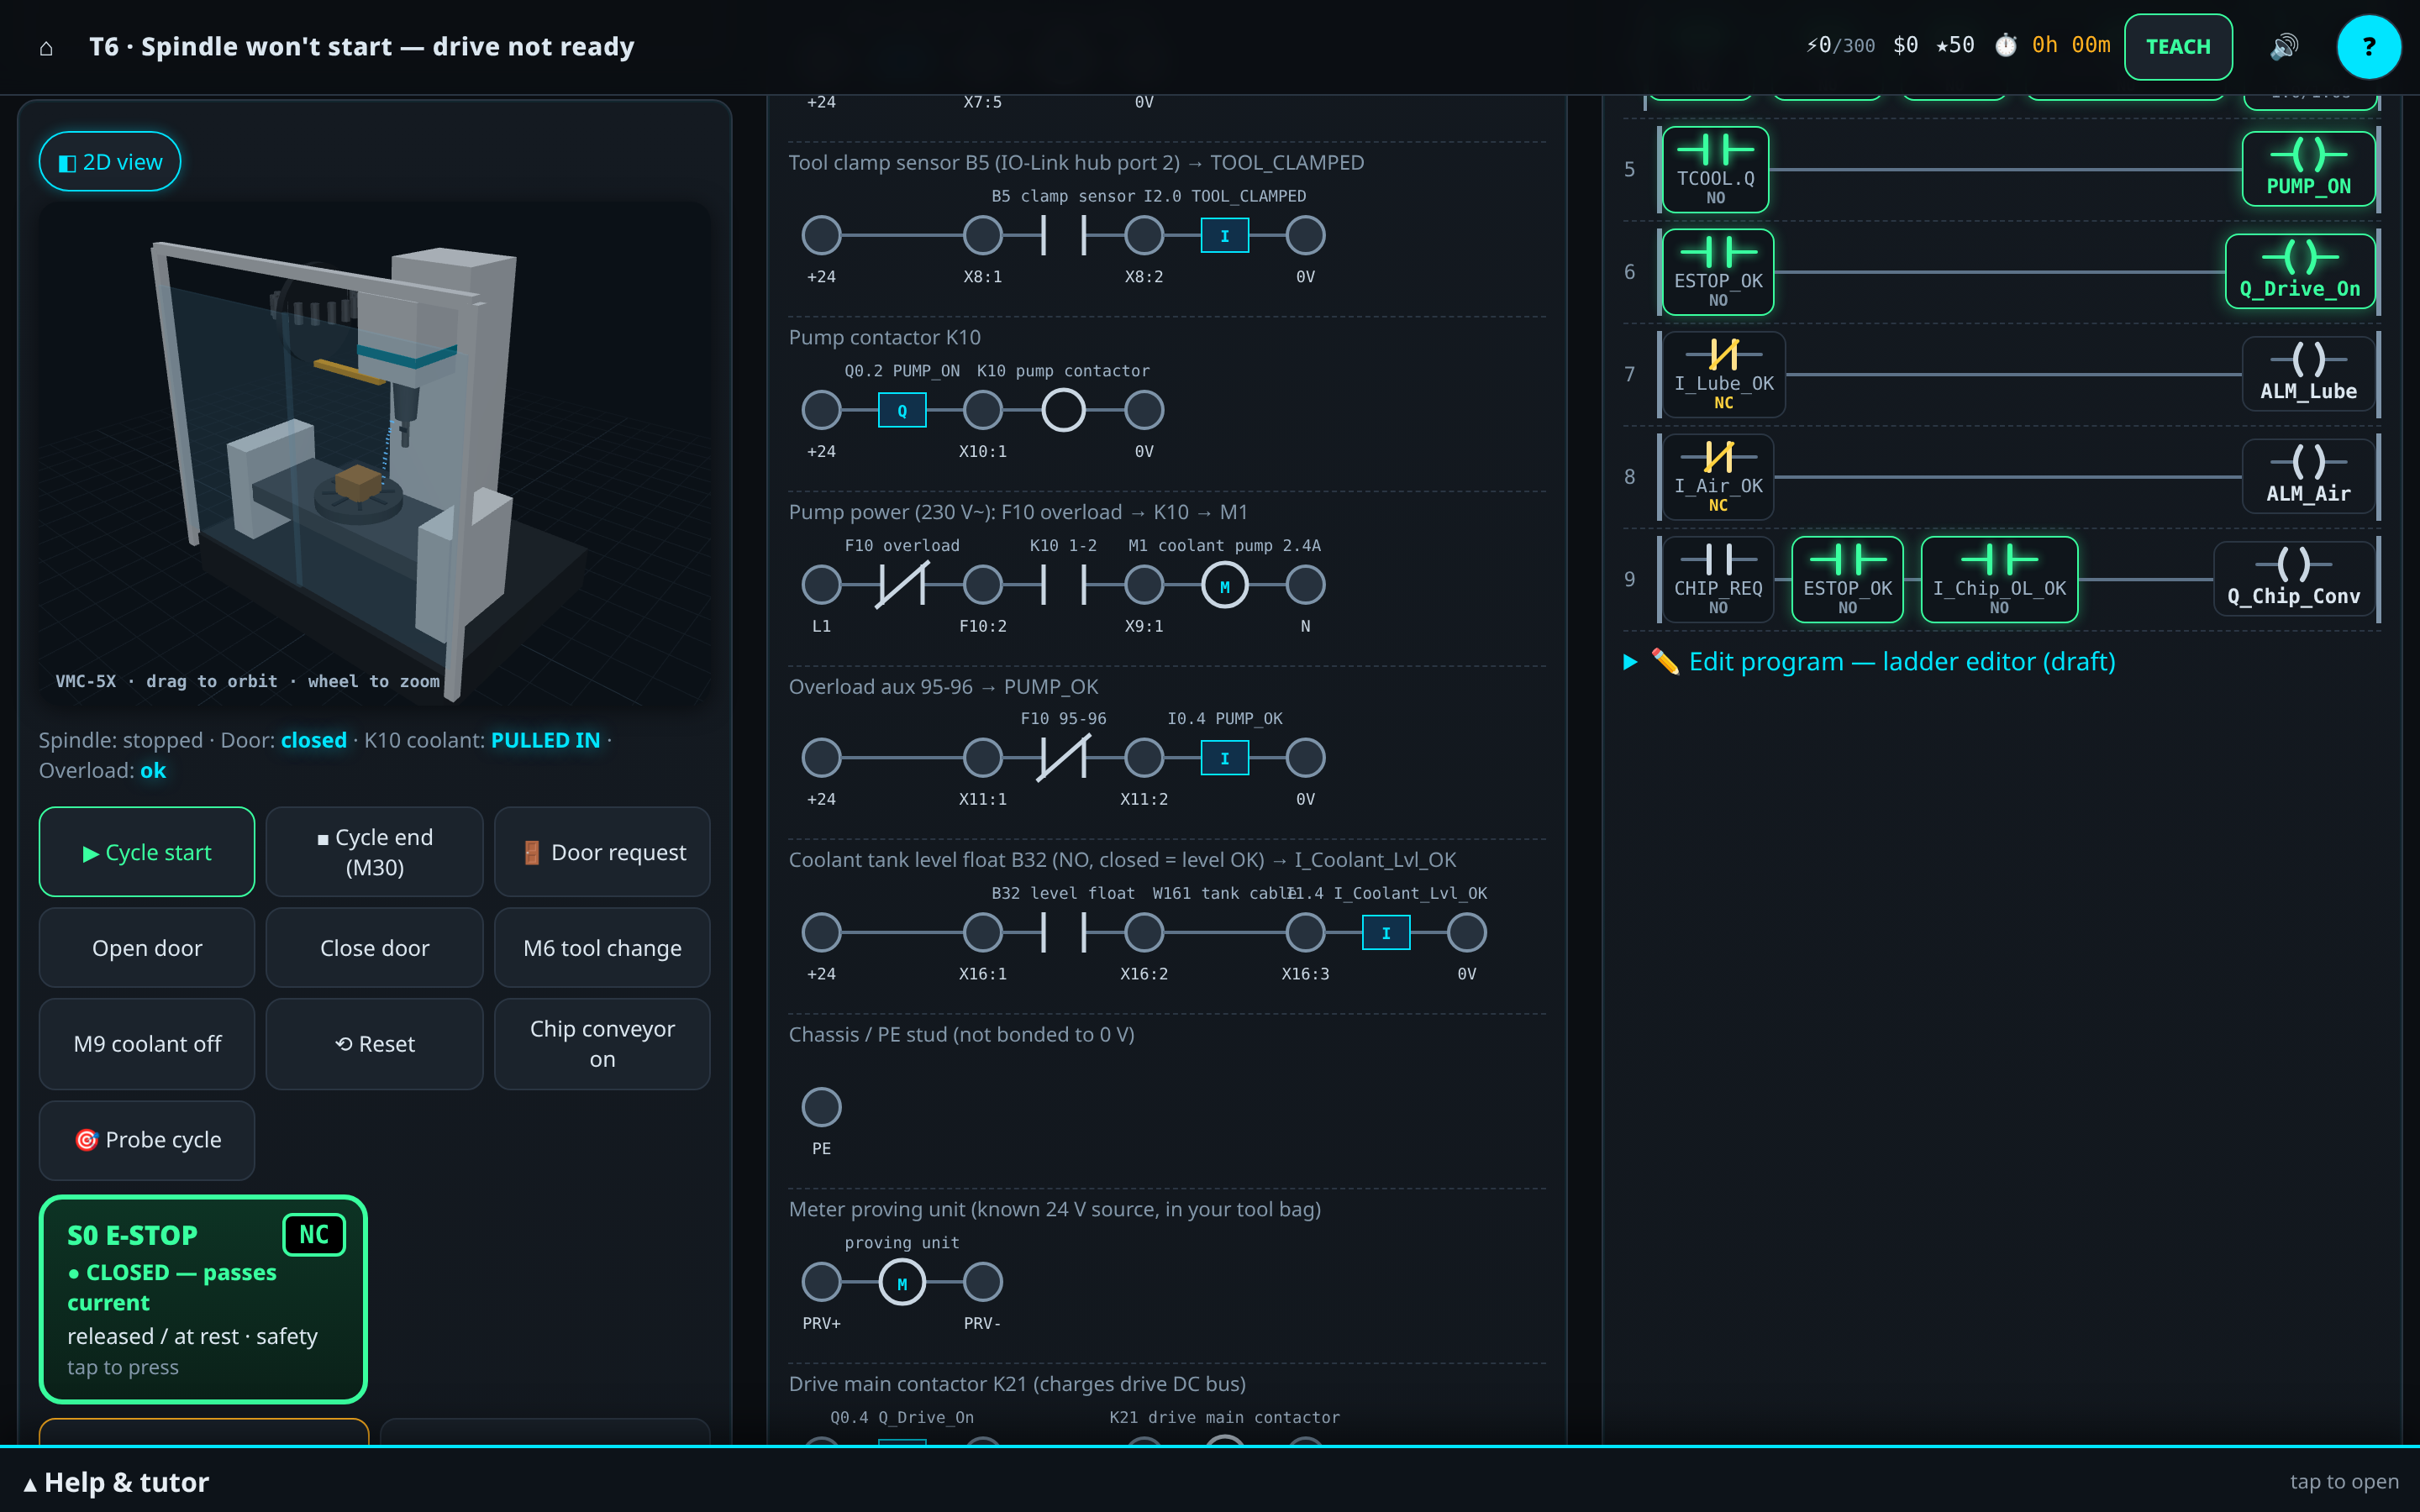Viewport: 2420px width, 1512px height.
Task: Toggle TEACH mode
Action: 2178,47
